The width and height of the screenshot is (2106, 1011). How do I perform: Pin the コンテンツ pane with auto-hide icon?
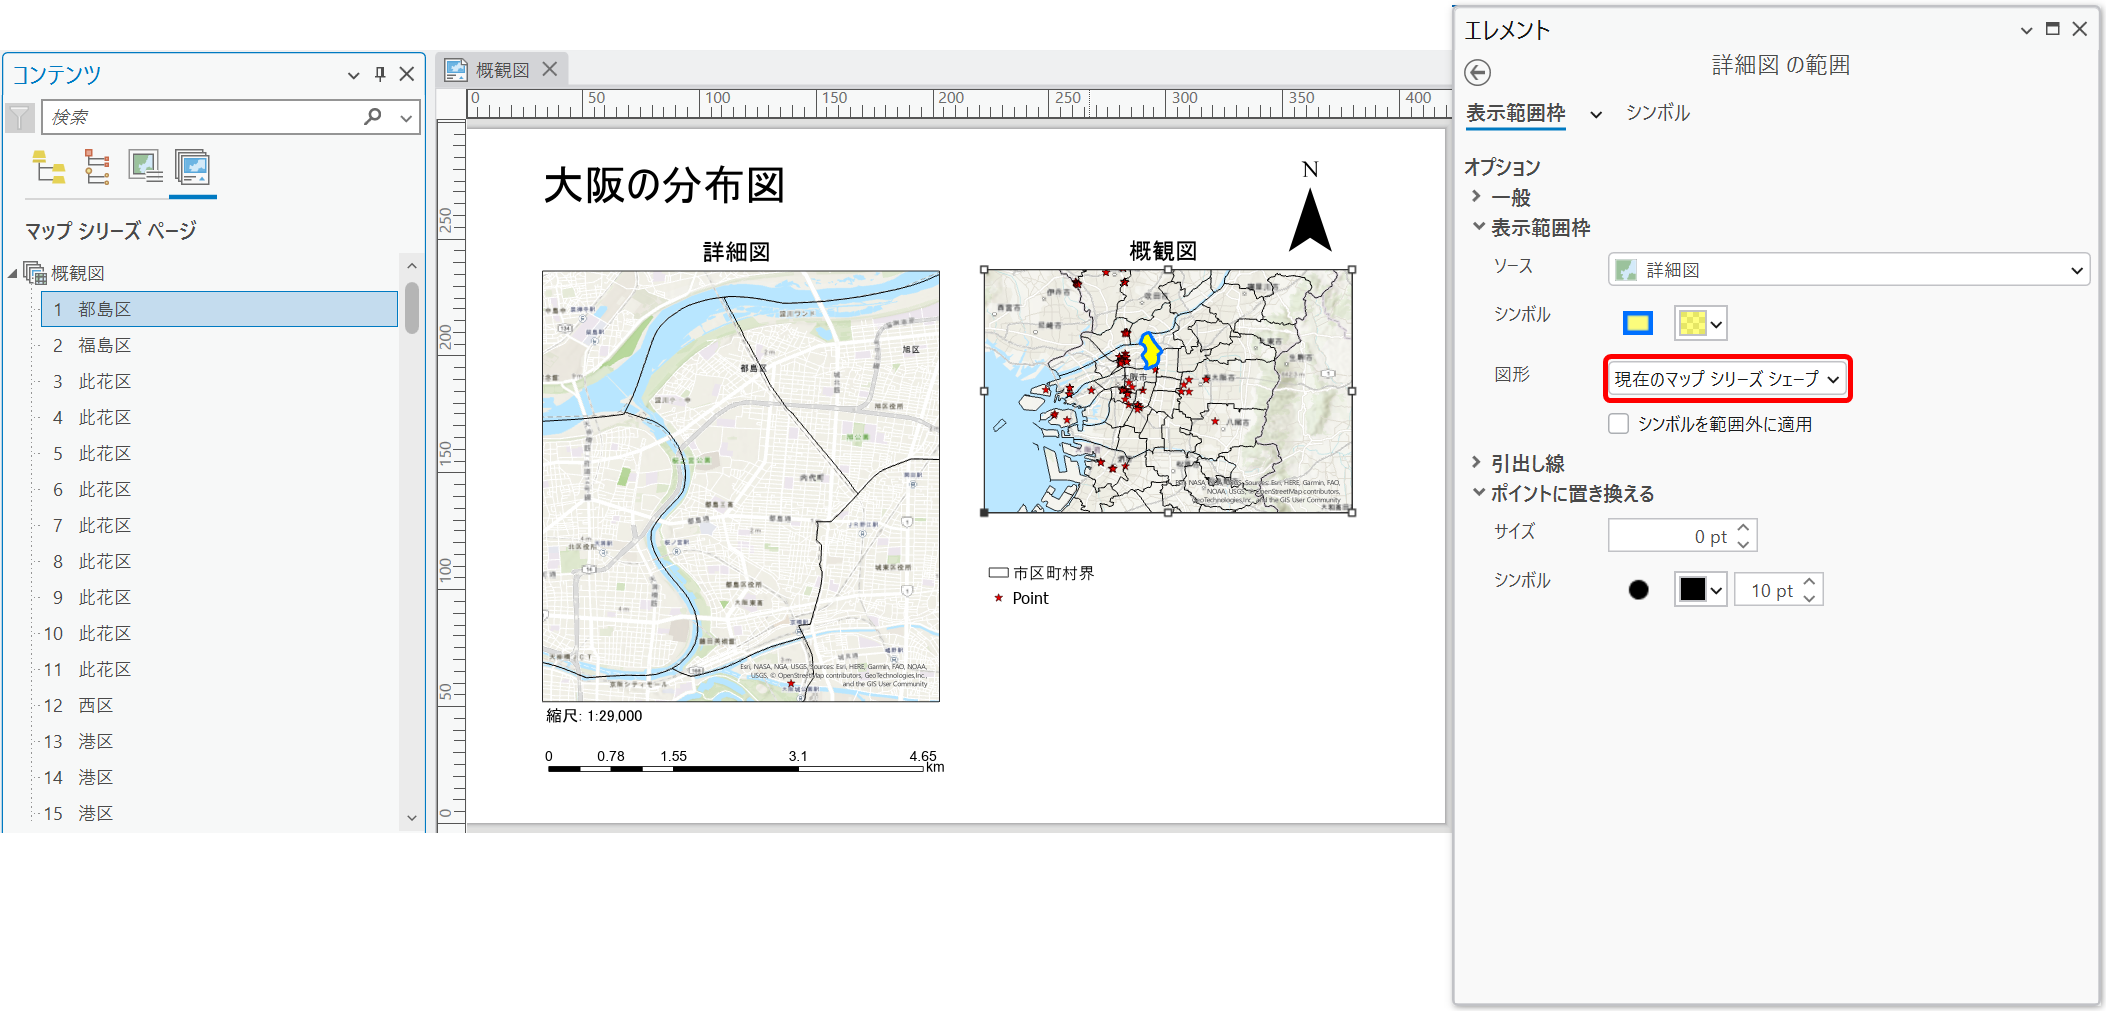click(x=380, y=74)
